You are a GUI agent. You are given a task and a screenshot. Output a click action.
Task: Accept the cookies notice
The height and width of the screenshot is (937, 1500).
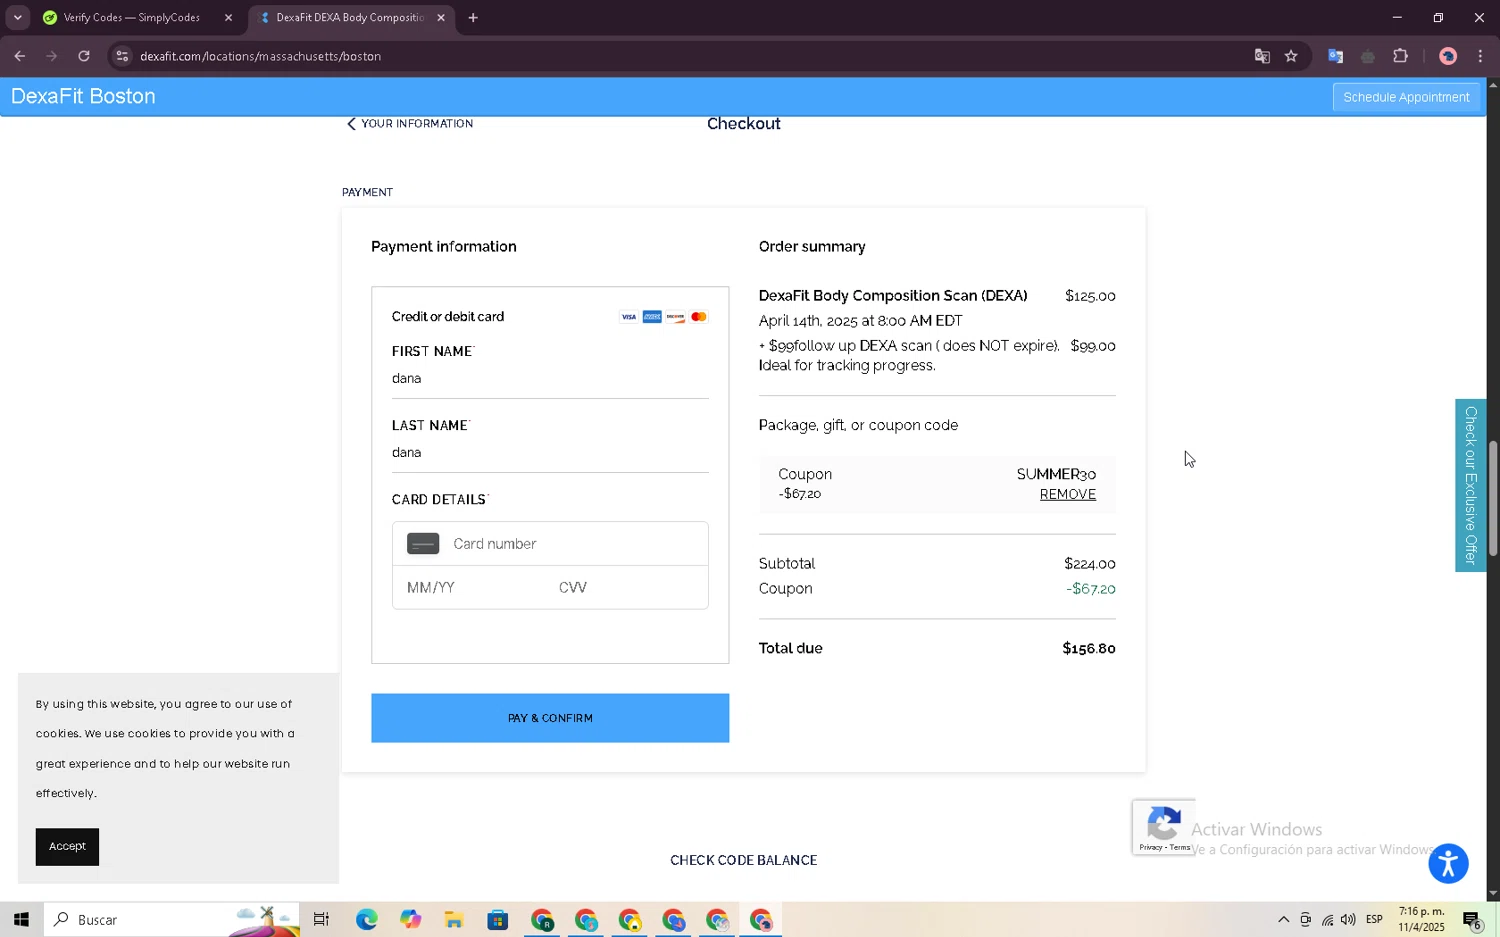click(x=67, y=847)
